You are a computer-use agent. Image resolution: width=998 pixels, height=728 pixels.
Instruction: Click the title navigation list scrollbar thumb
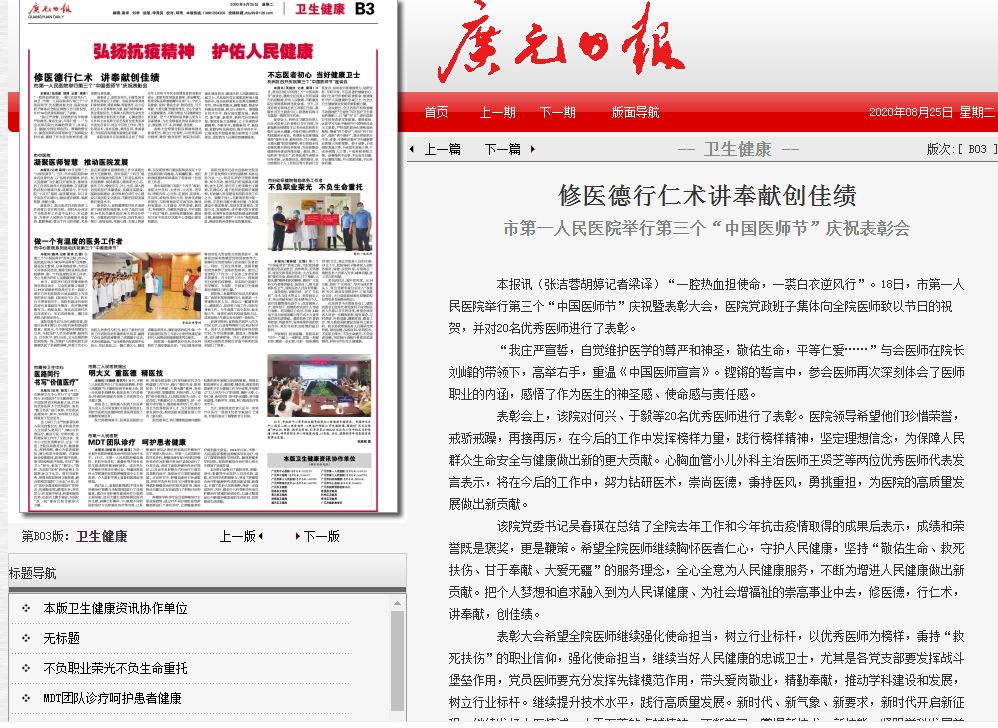pyautogui.click(x=397, y=660)
